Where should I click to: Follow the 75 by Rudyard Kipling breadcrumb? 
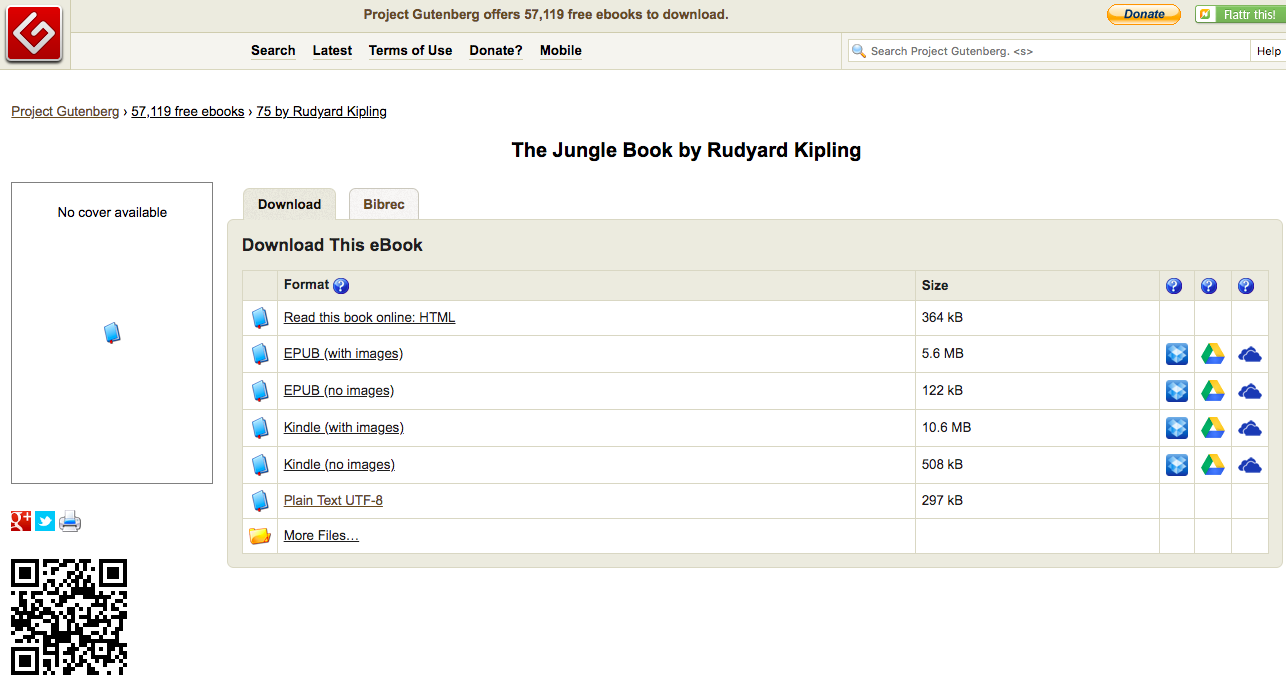[x=322, y=112]
